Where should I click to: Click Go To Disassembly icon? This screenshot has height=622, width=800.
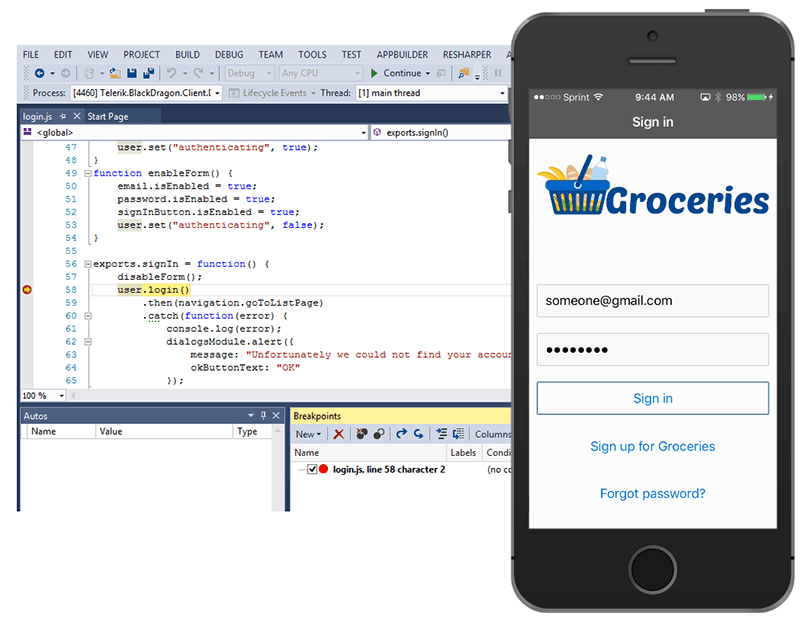point(458,434)
